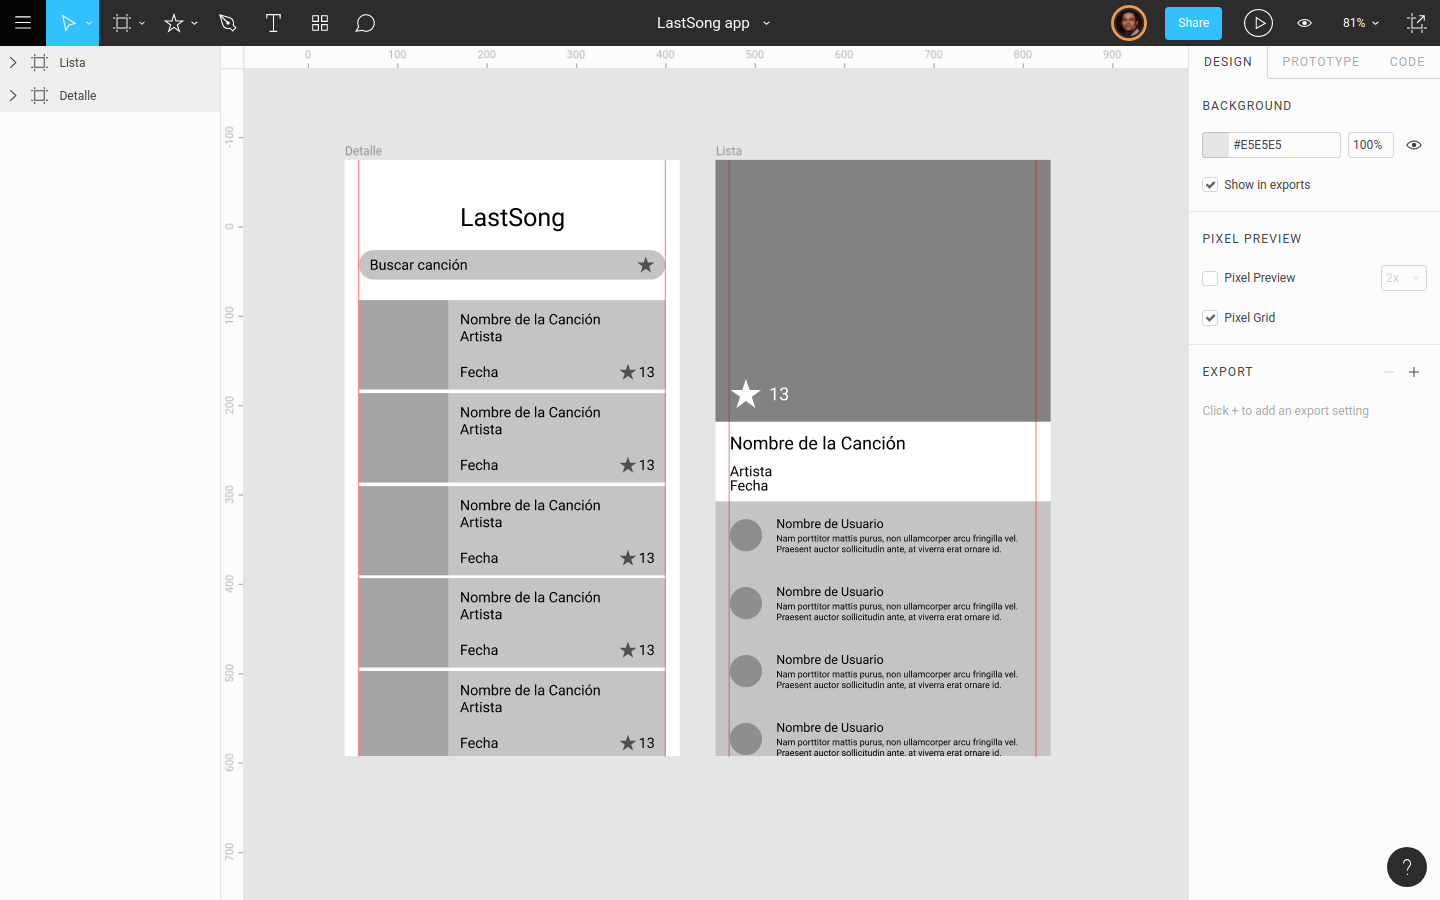Open the Components grid tool
Viewport: 1440px width, 900px height.
tap(320, 23)
